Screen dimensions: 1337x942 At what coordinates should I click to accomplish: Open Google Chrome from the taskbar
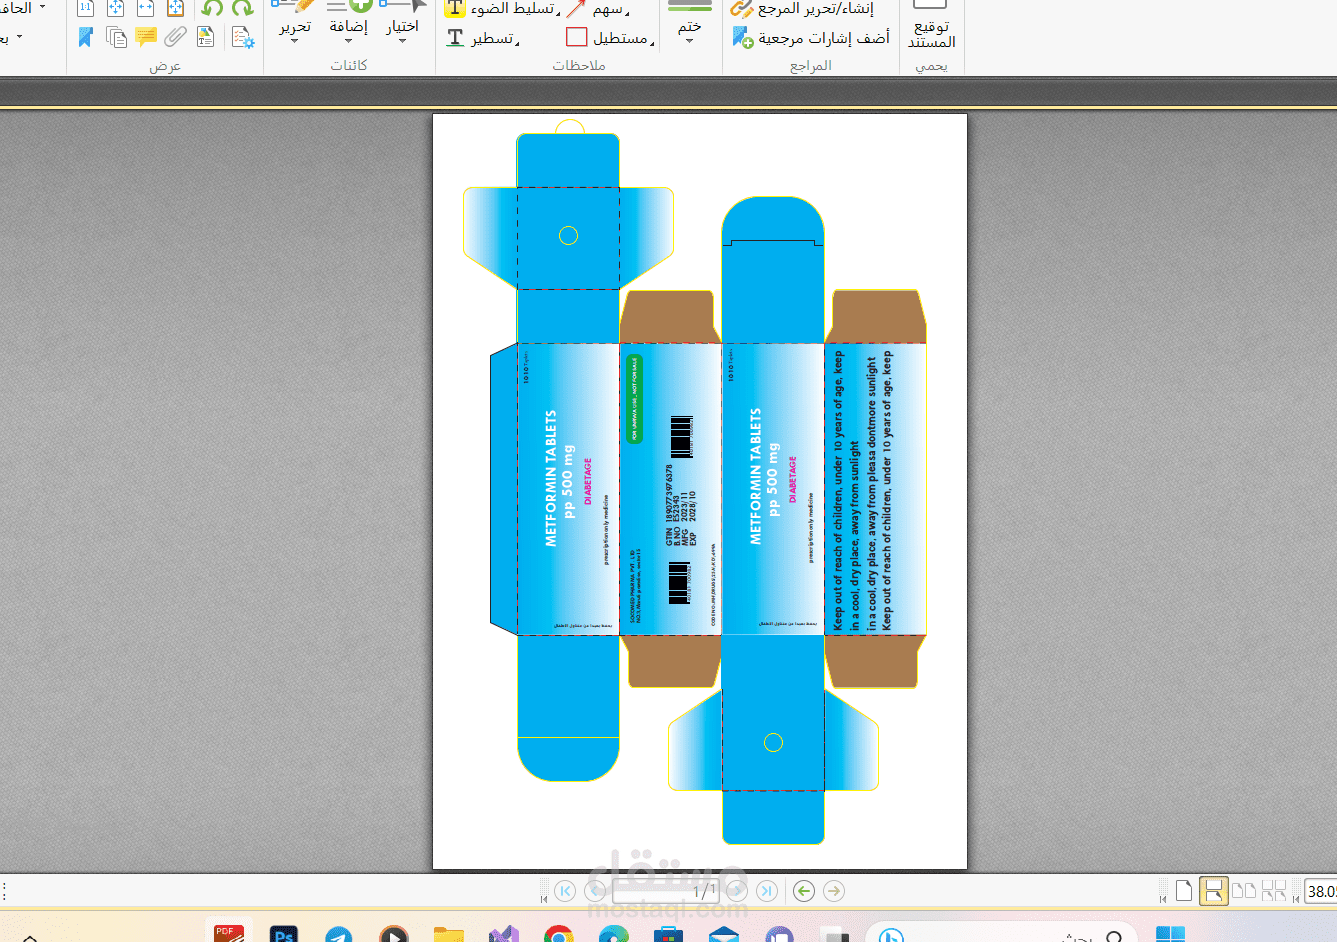(559, 934)
